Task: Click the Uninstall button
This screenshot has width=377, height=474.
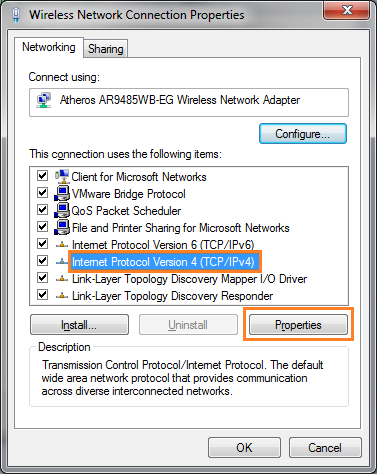Action: pyautogui.click(x=188, y=325)
